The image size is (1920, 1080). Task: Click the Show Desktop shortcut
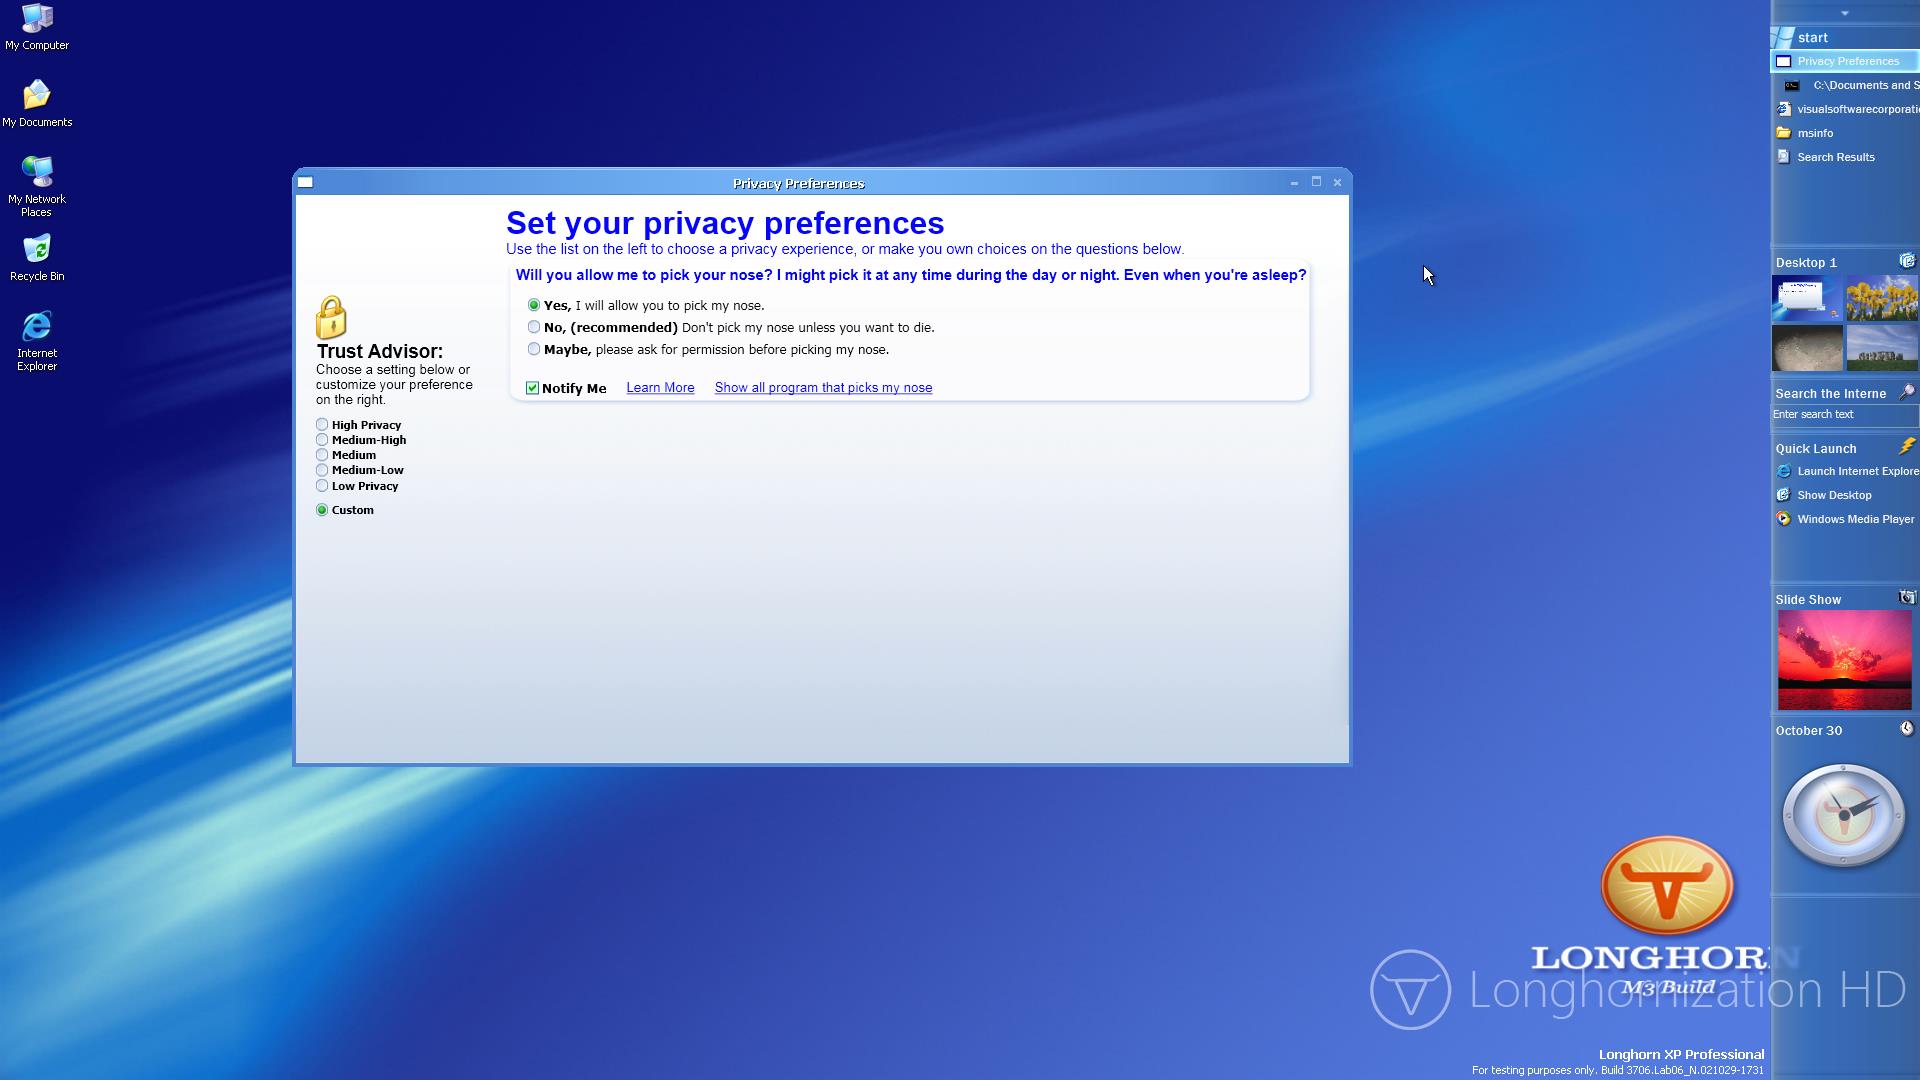click(1833, 495)
